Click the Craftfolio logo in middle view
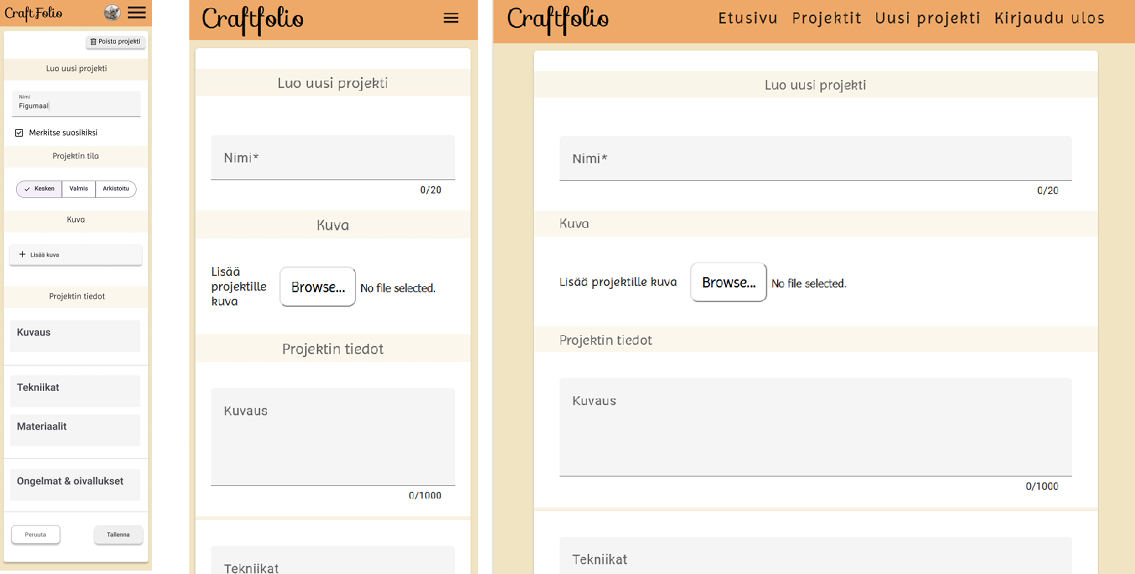This screenshot has height=574, width=1135. pyautogui.click(x=252, y=19)
